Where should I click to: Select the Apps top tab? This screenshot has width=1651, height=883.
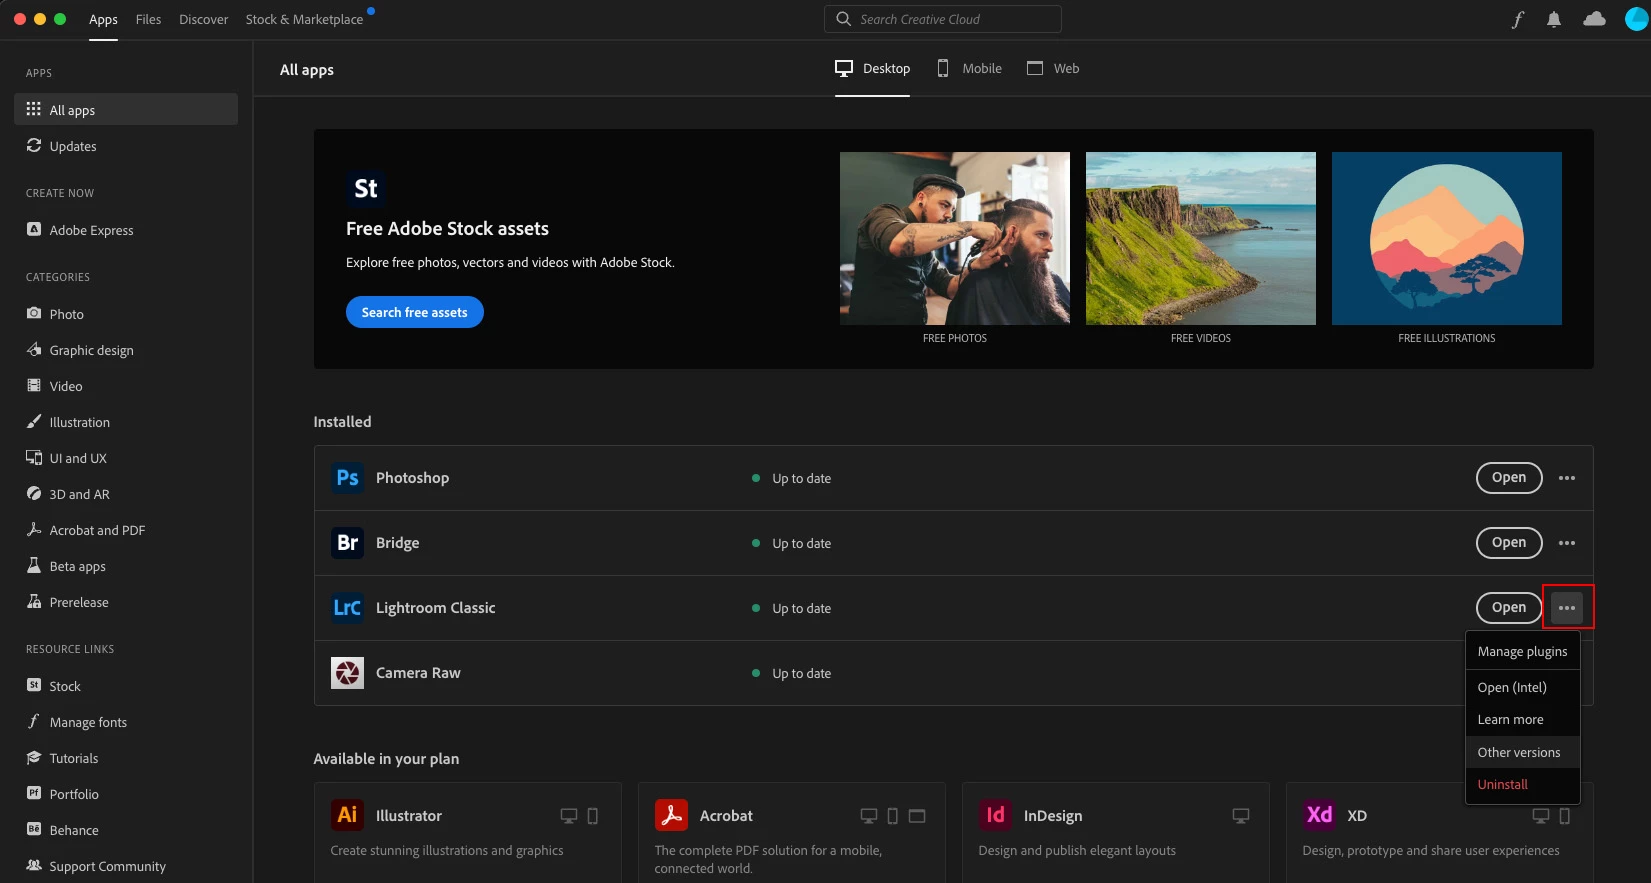click(103, 19)
